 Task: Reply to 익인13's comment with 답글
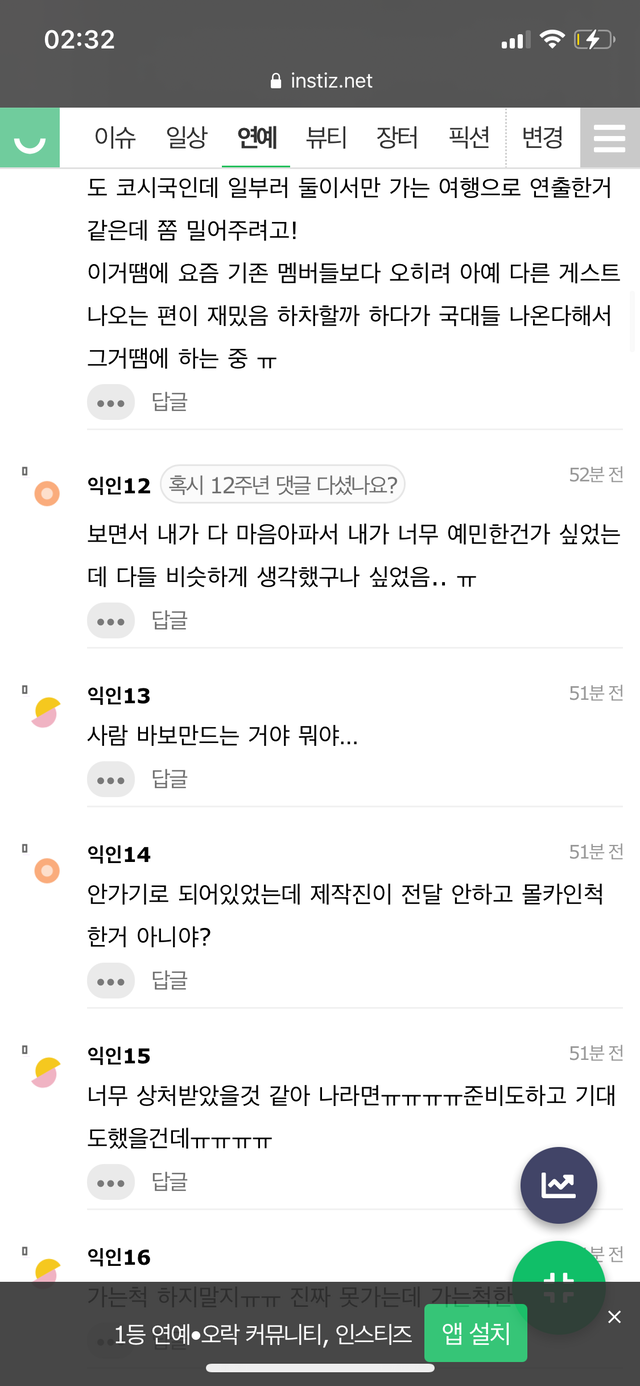(x=170, y=779)
